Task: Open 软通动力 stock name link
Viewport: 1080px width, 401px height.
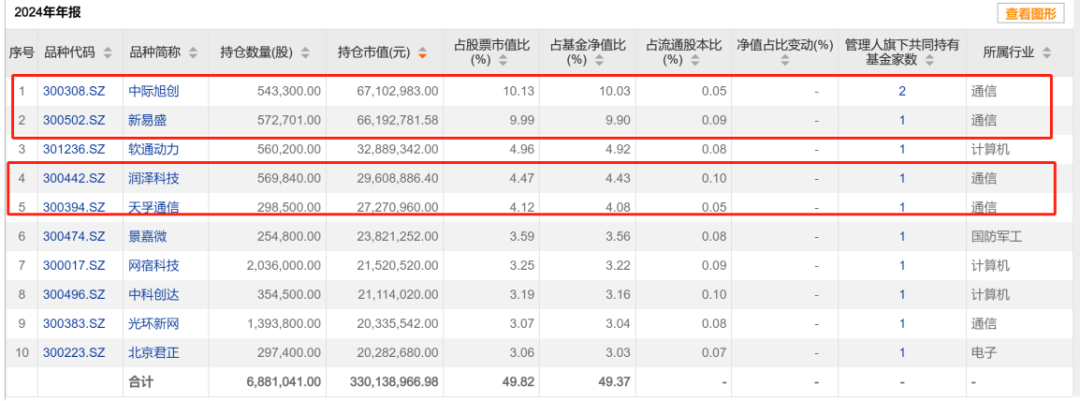Action: 154,150
